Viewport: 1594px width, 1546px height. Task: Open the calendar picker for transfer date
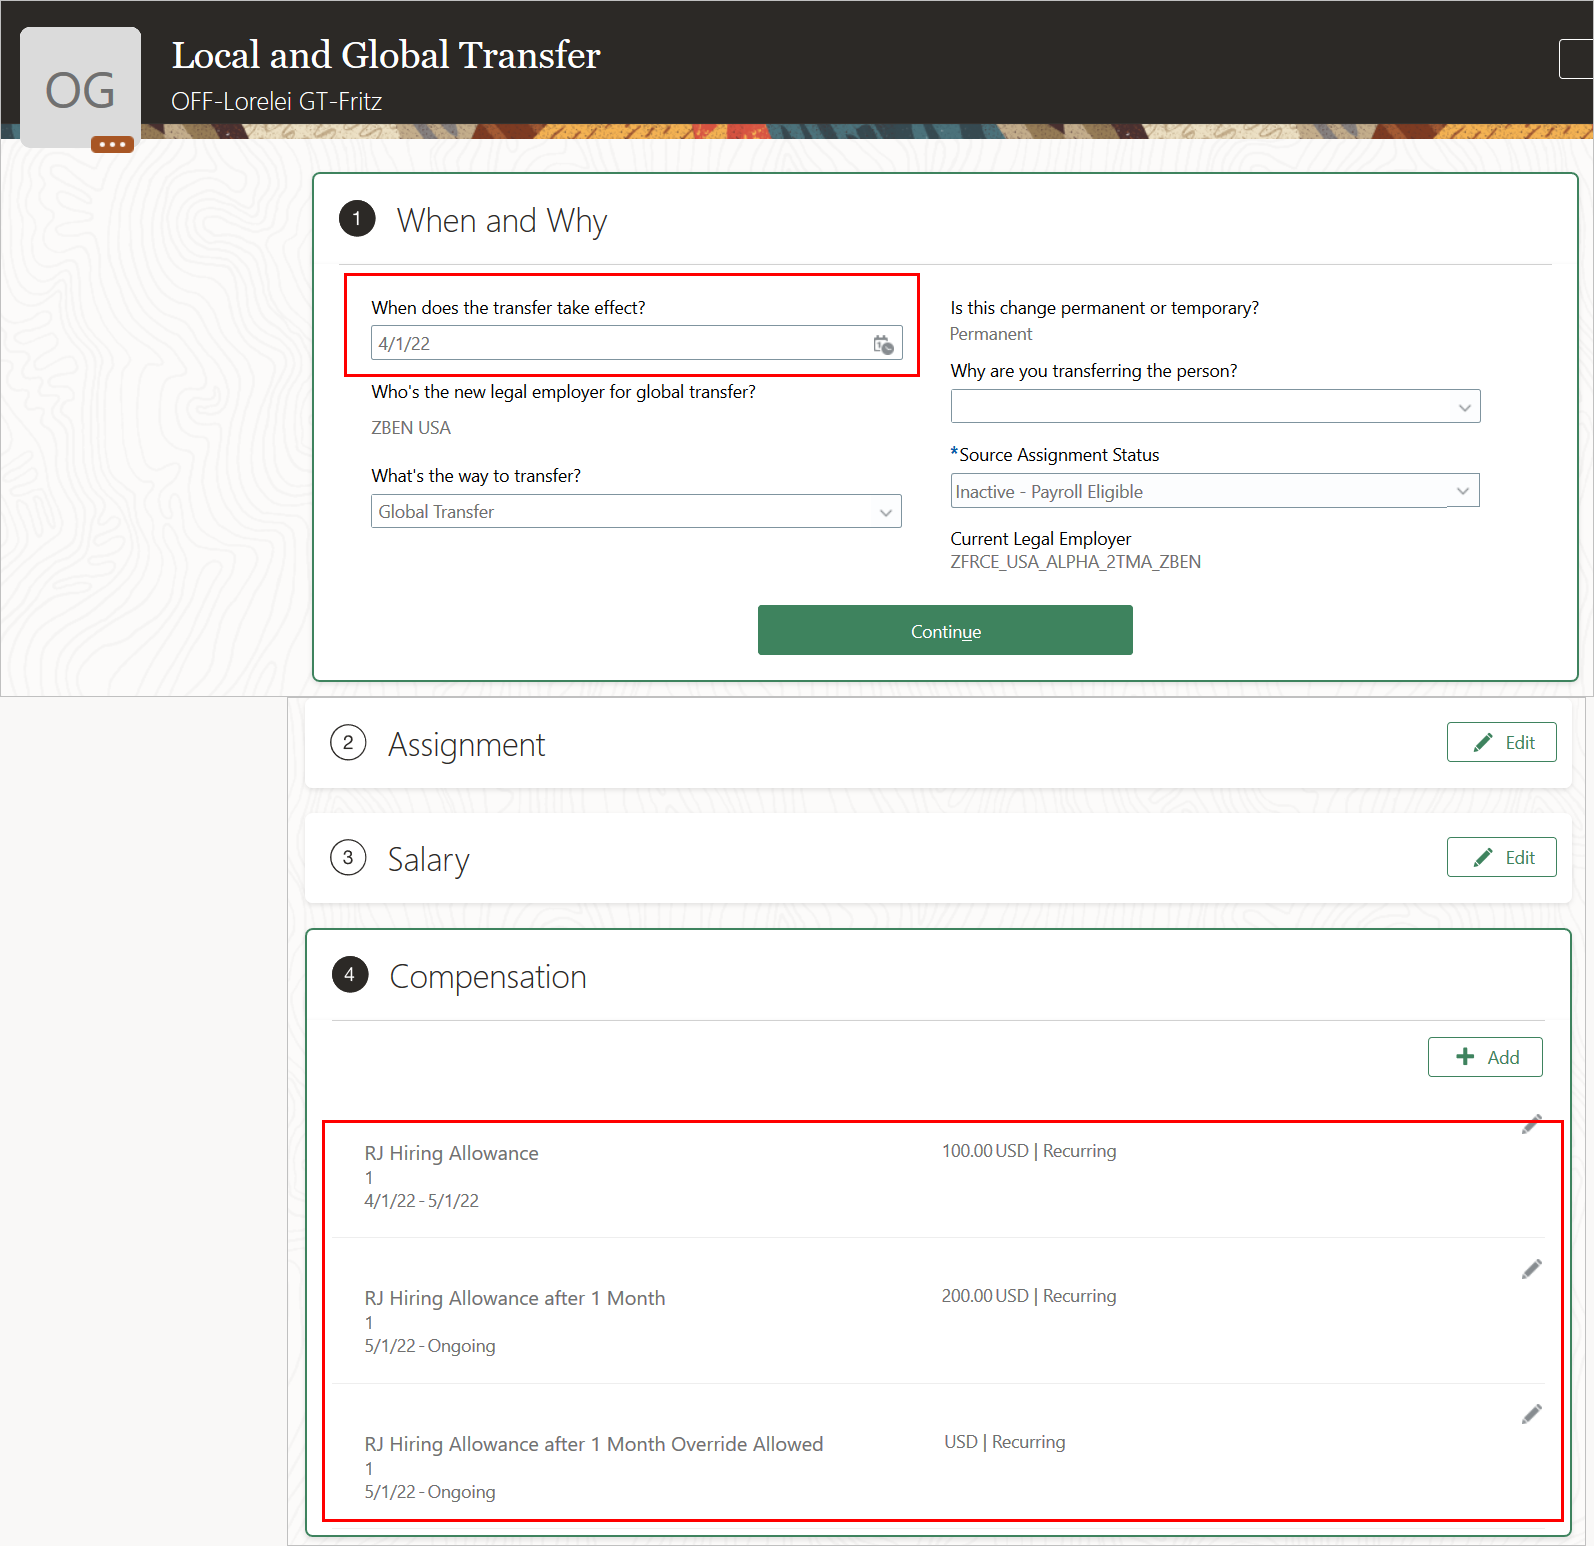883,344
